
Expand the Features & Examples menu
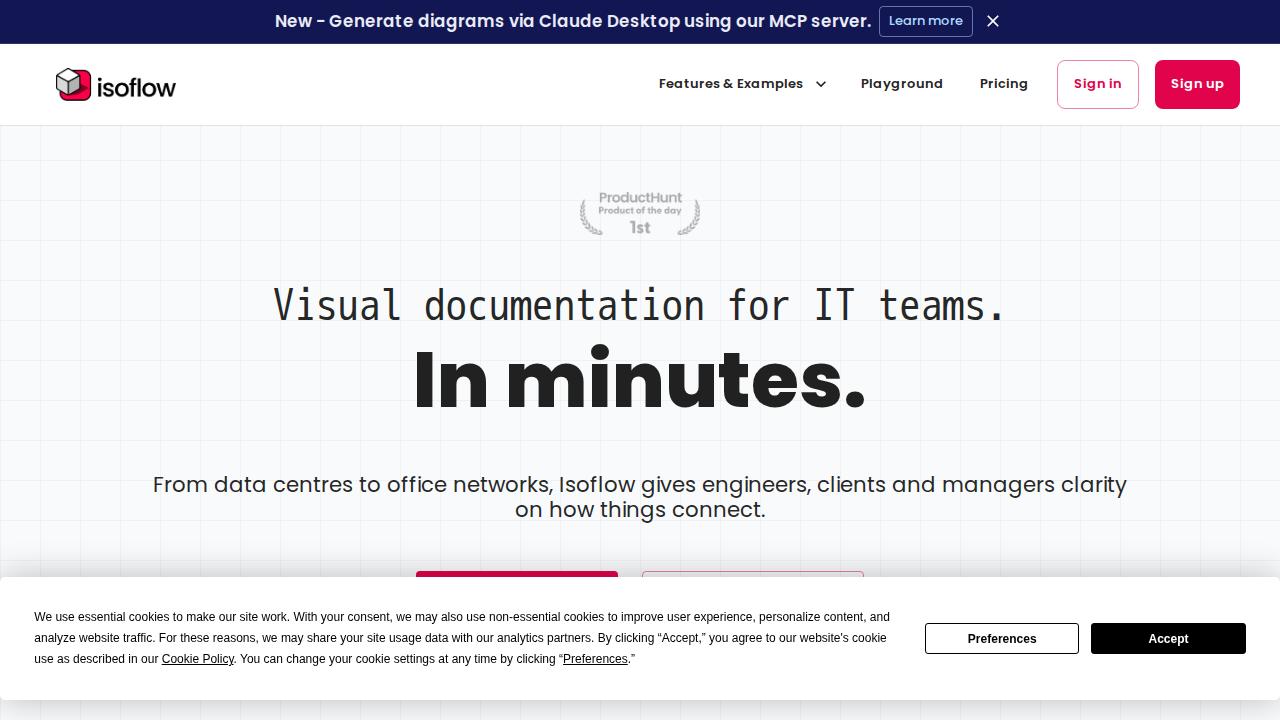(x=742, y=84)
